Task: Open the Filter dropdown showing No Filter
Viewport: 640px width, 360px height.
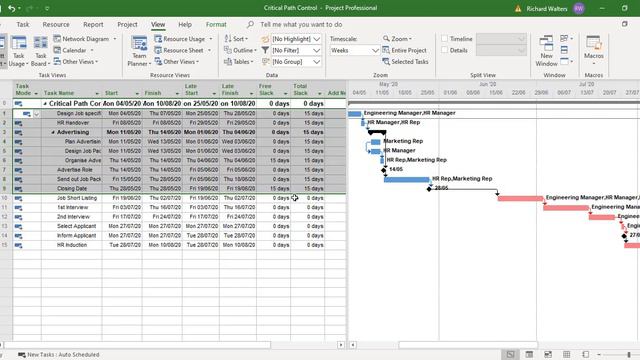Action: [316, 50]
